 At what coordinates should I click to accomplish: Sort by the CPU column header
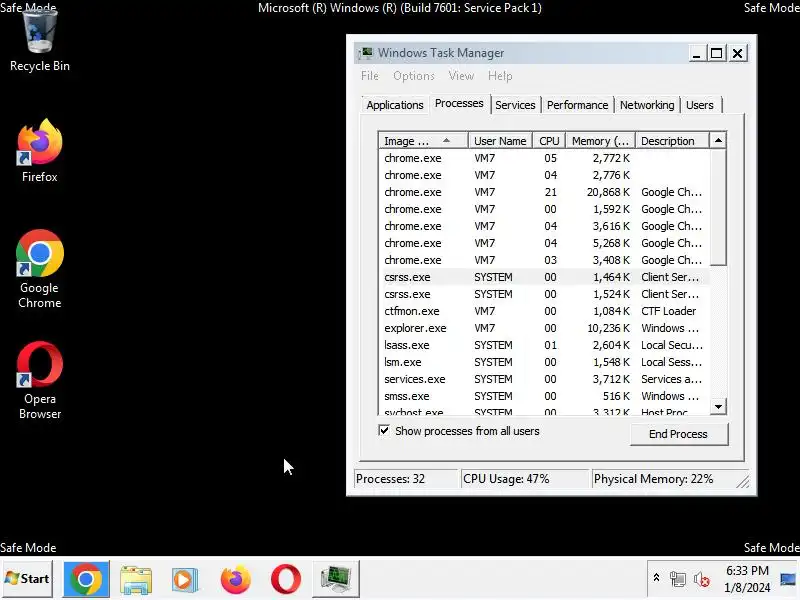(549, 141)
